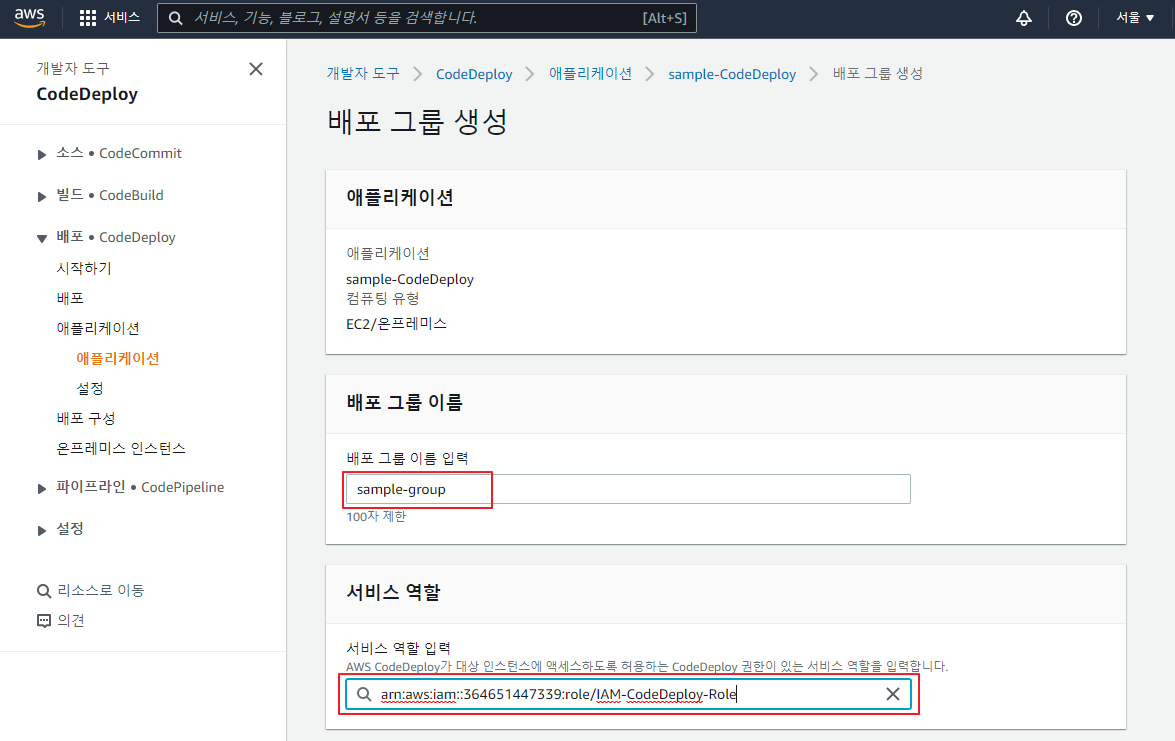Viewport: 1175px width, 741px height.
Task: Click the 100자 제한 hint text
Action: pyautogui.click(x=376, y=516)
